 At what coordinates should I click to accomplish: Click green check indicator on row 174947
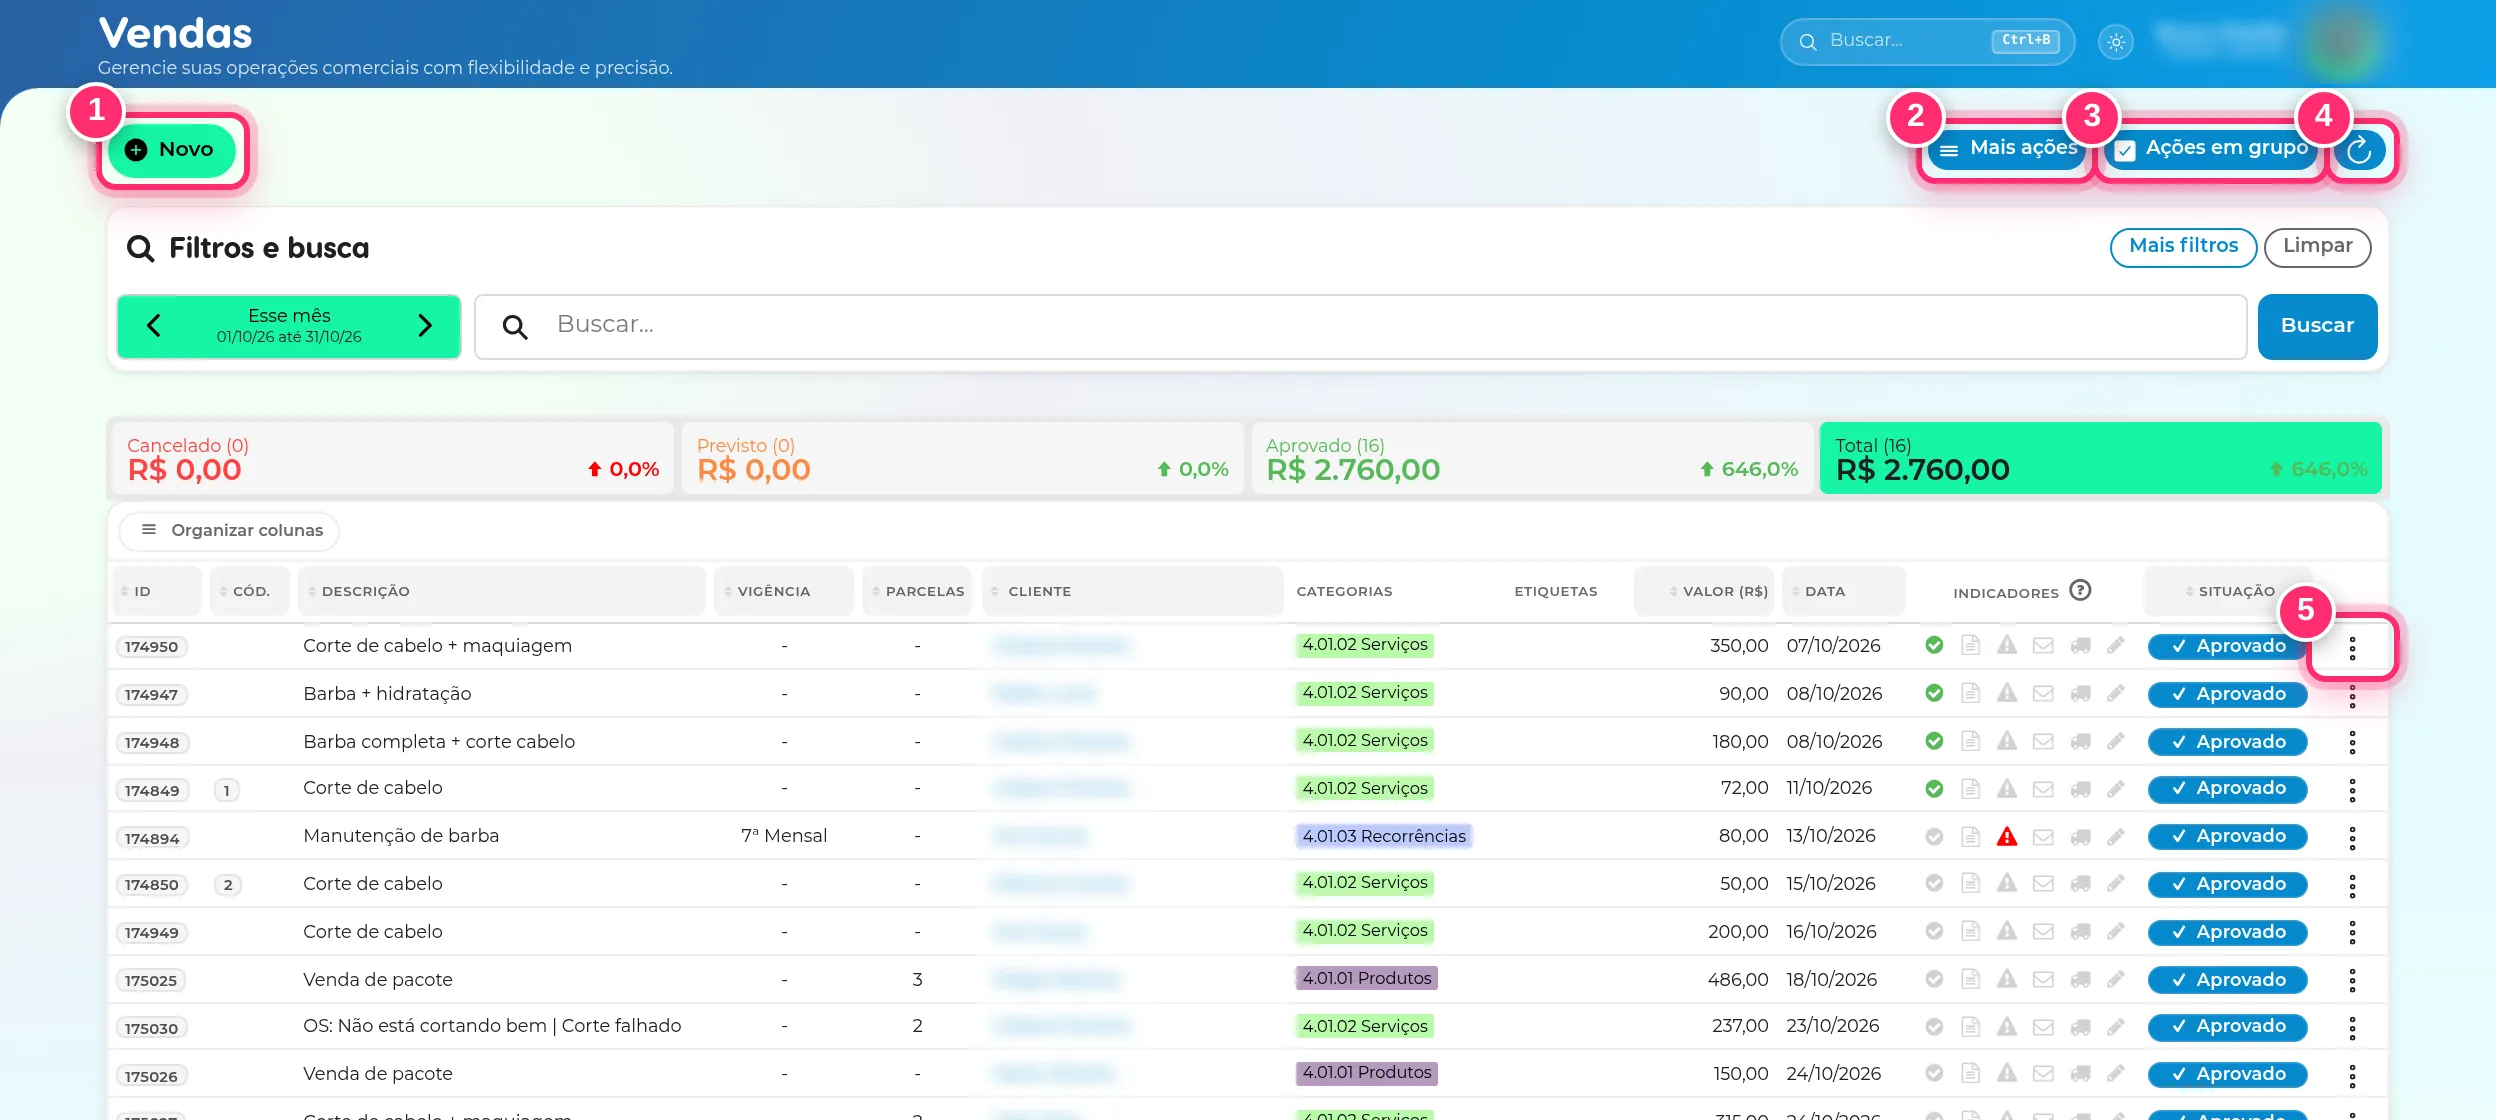pos(1934,693)
